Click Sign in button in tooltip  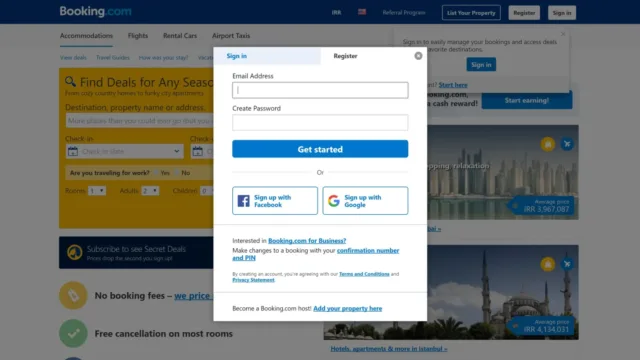481,64
